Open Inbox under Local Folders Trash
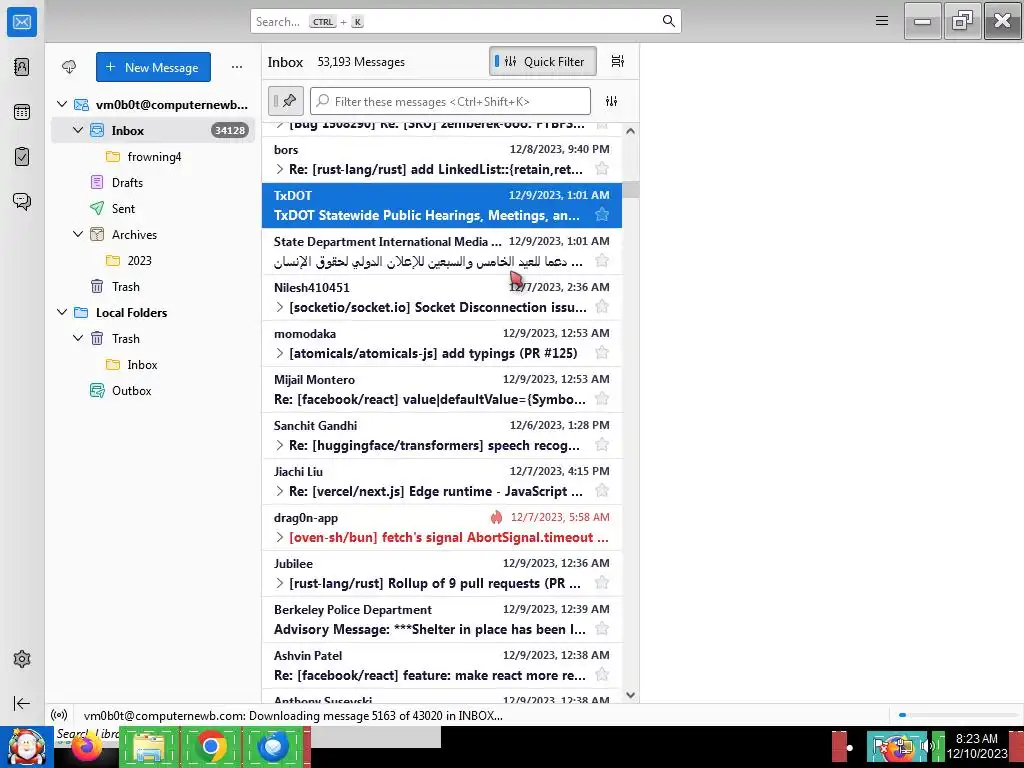Screen dimensions: 1024x768 coord(153,364)
